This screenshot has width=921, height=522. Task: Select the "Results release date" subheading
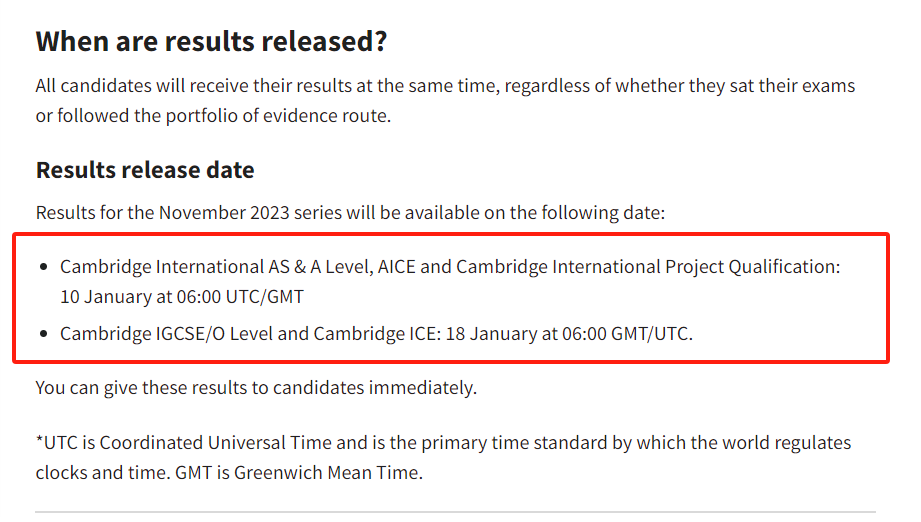click(x=145, y=170)
